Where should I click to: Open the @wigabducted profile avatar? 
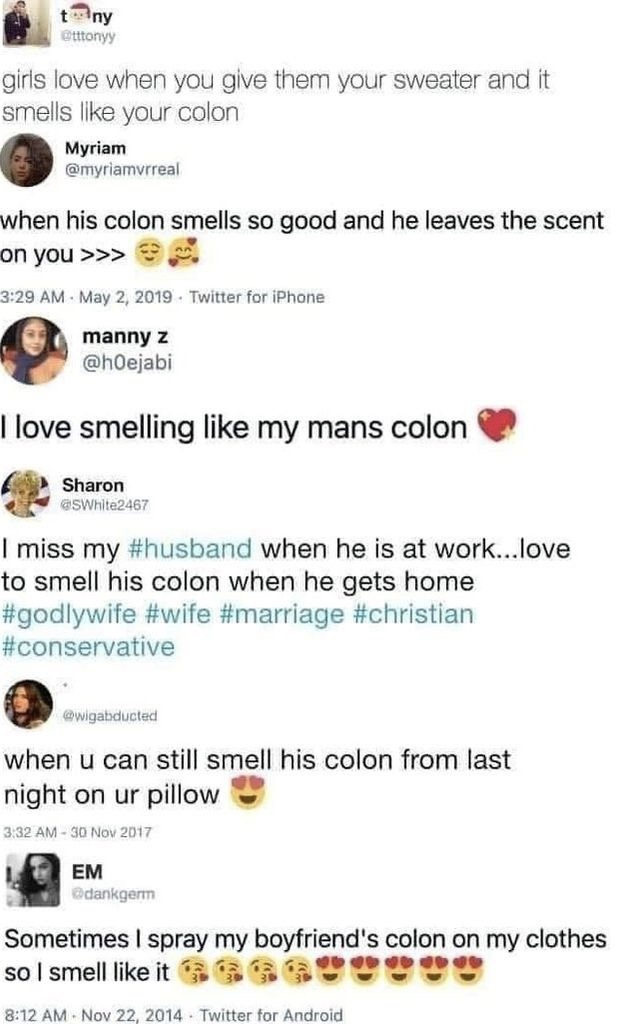[x=28, y=703]
